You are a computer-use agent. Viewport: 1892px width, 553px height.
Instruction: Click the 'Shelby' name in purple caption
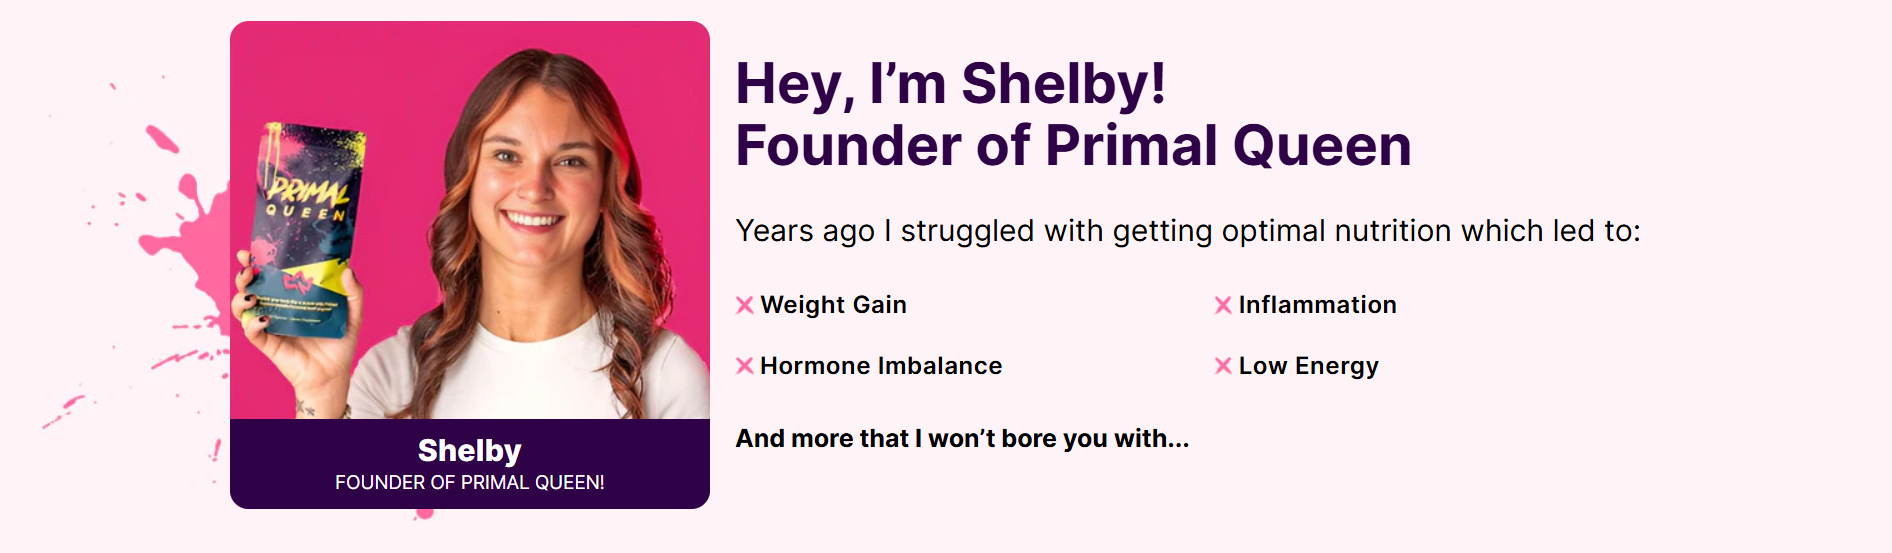click(470, 451)
